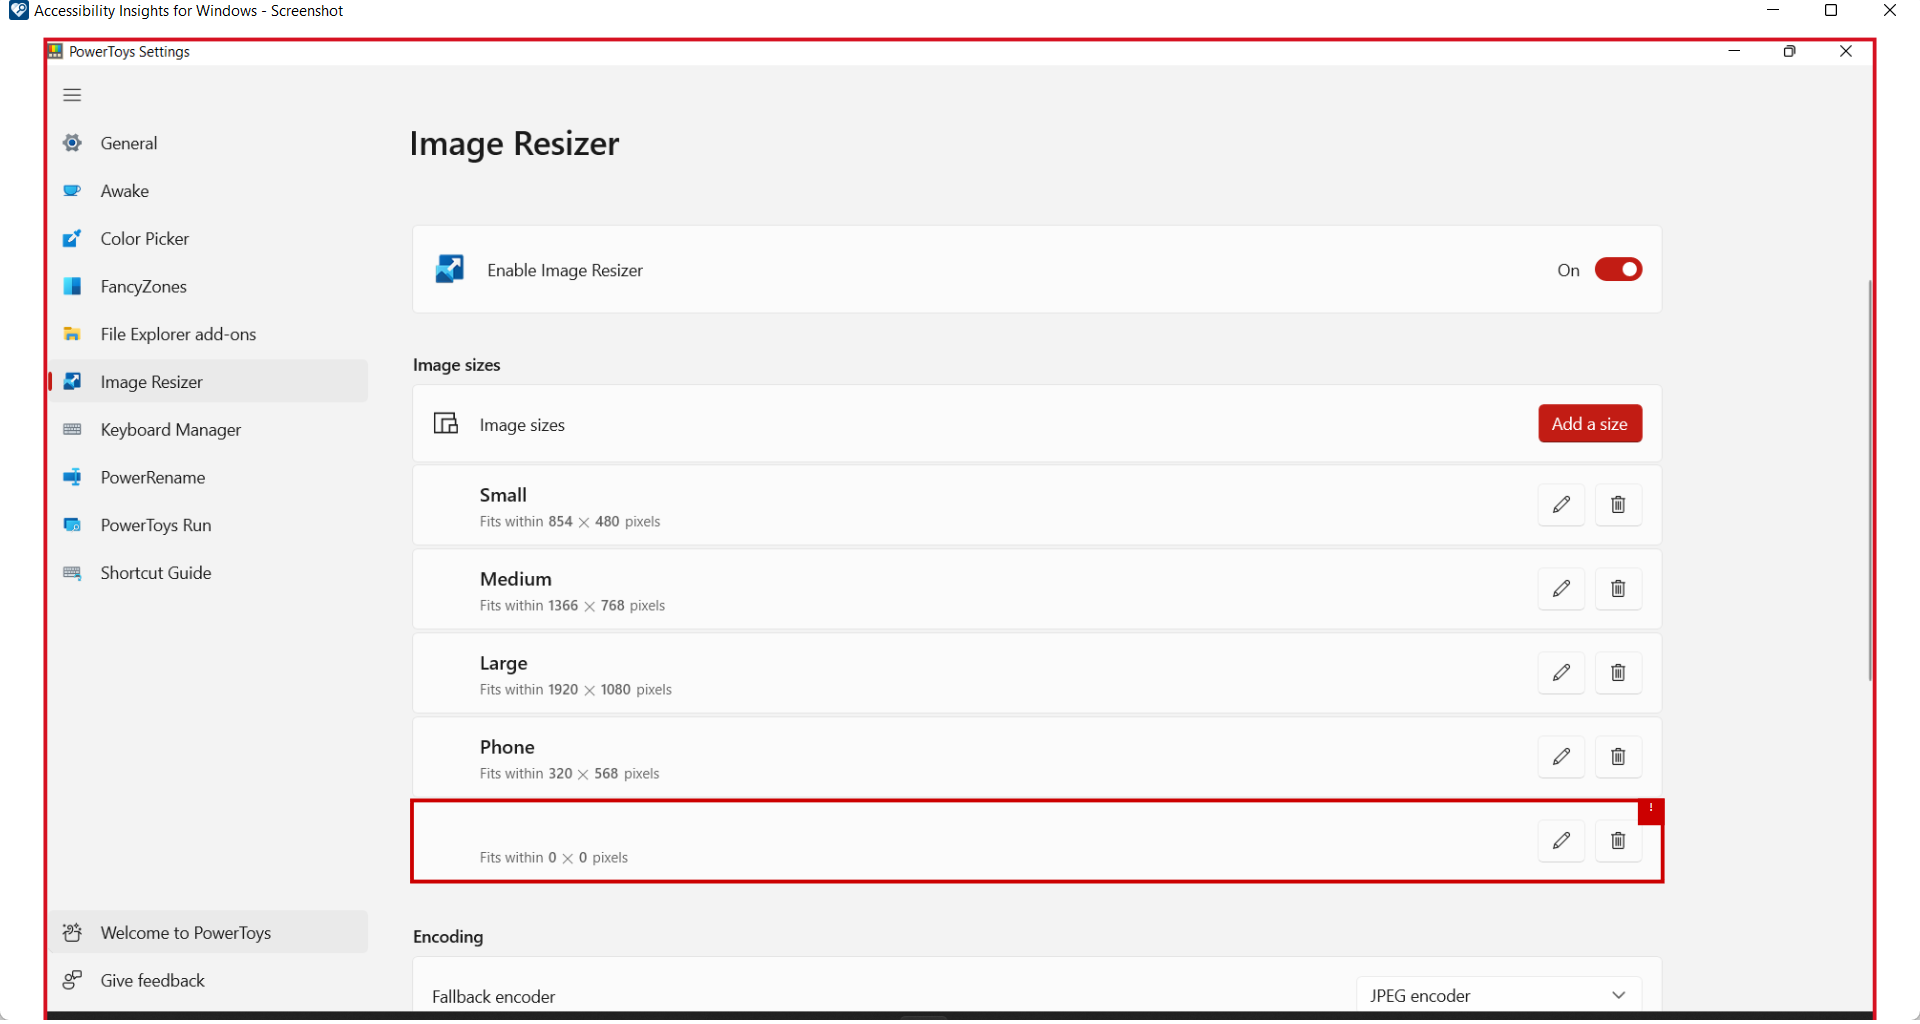This screenshot has width=1920, height=1024.
Task: Select the Color Picker sidebar icon
Action: coord(72,238)
